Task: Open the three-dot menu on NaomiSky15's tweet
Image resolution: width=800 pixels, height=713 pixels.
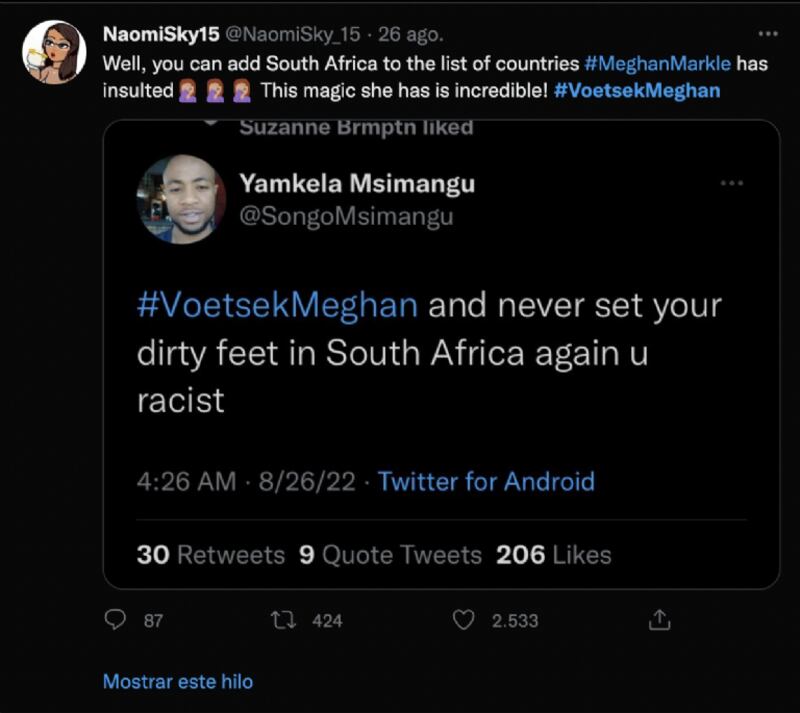Action: pos(768,34)
